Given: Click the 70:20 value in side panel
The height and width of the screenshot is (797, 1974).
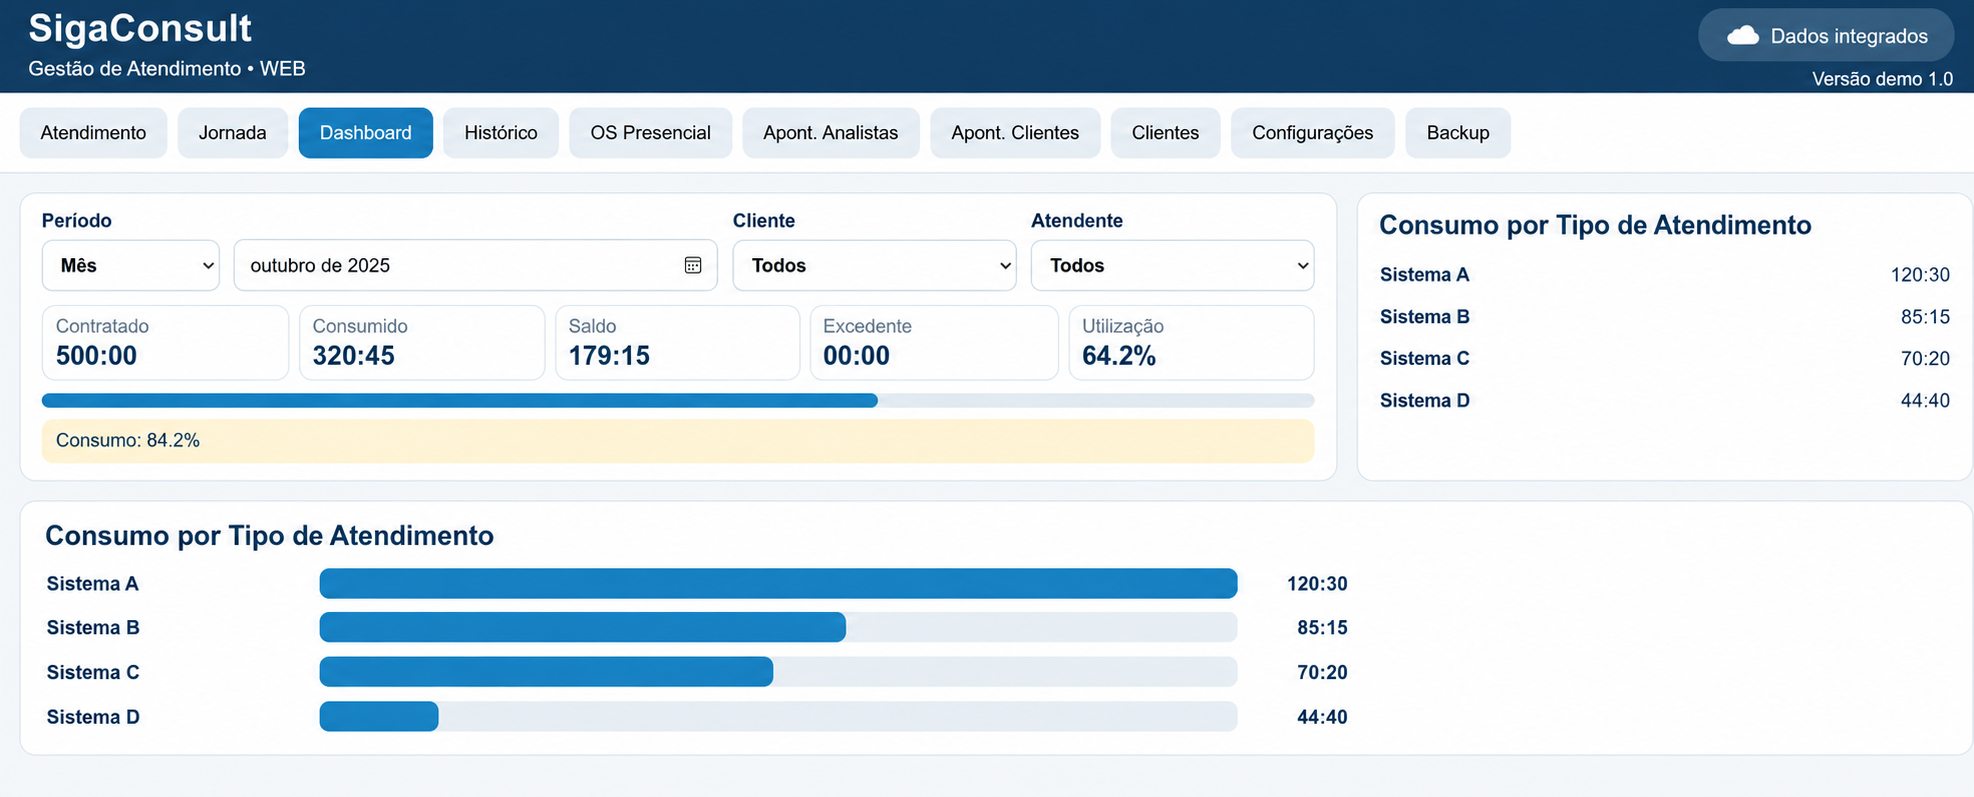Looking at the screenshot, I should 1925,359.
